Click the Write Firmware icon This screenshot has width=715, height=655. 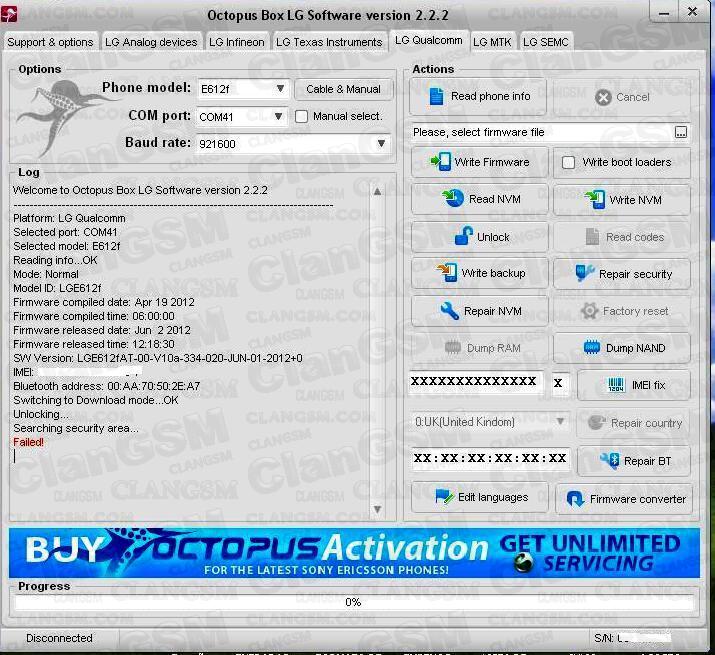point(440,162)
